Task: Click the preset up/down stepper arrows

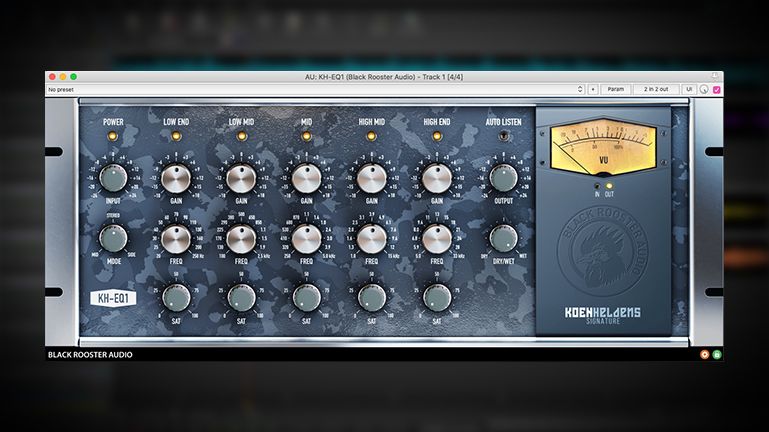Action: pyautogui.click(x=580, y=89)
